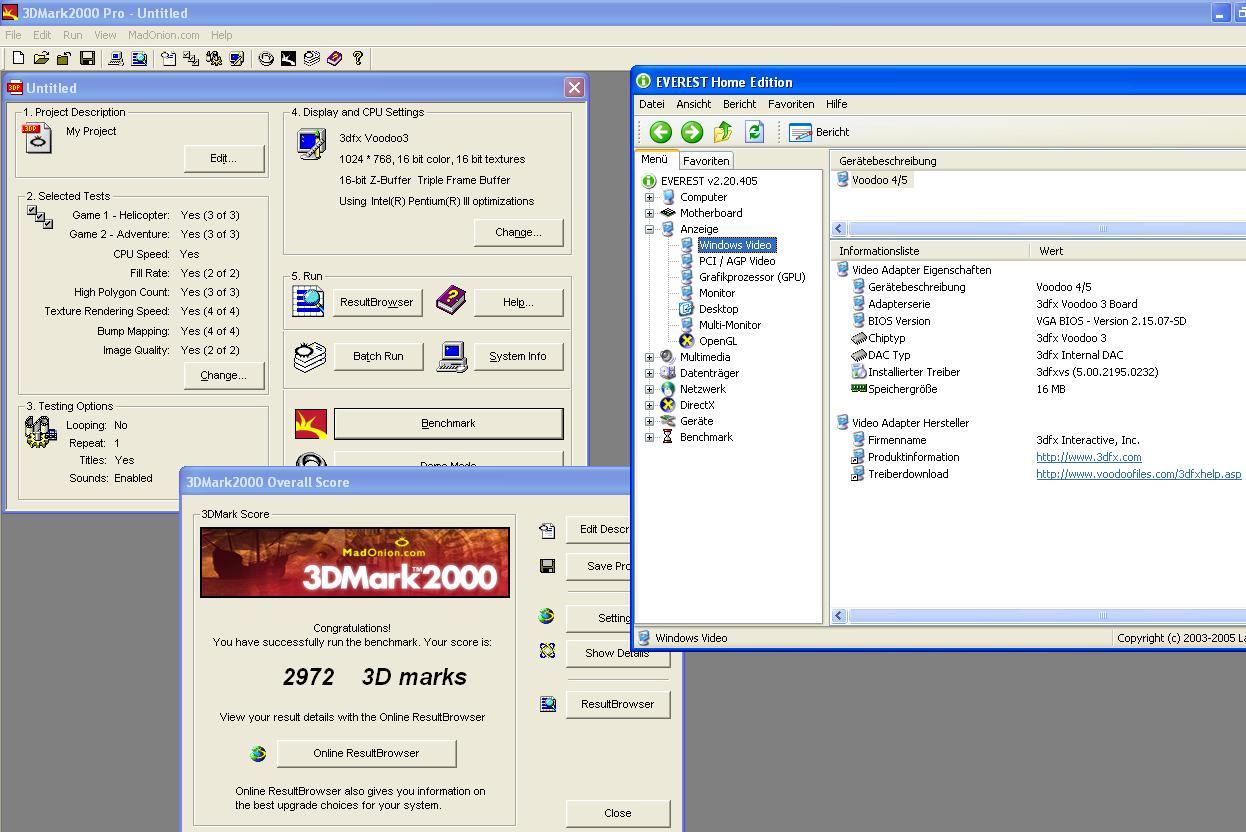Click the Online ResultBrowser button
Image resolution: width=1246 pixels, height=832 pixels.
click(x=366, y=753)
